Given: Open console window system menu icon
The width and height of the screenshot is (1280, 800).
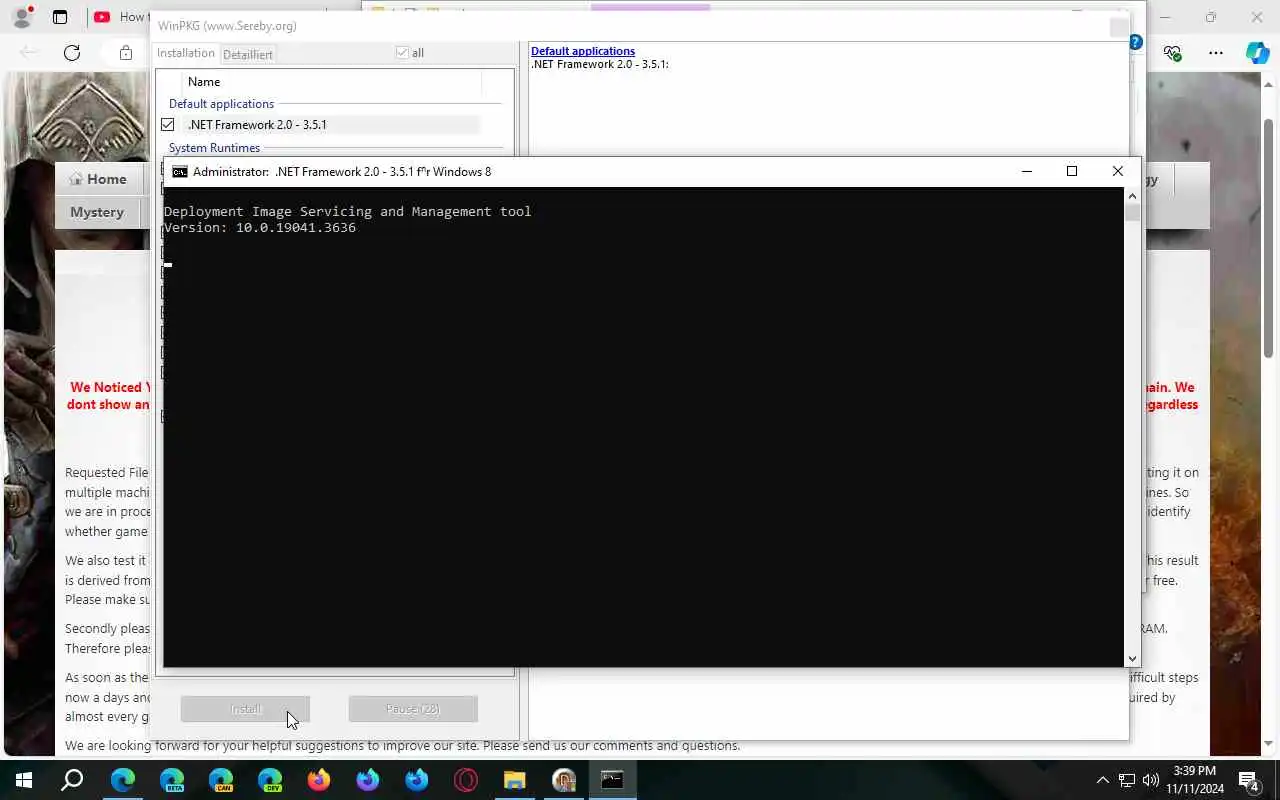Looking at the screenshot, I should tap(180, 172).
